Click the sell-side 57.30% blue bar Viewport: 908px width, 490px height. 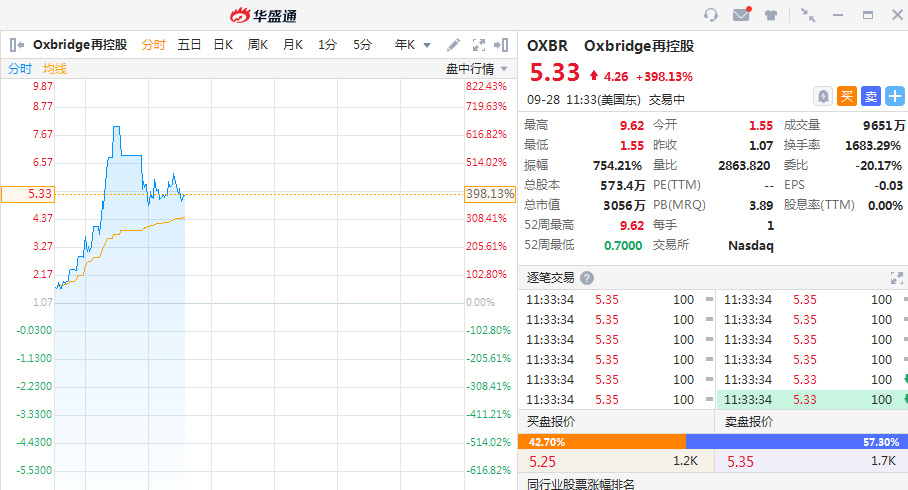[797, 442]
